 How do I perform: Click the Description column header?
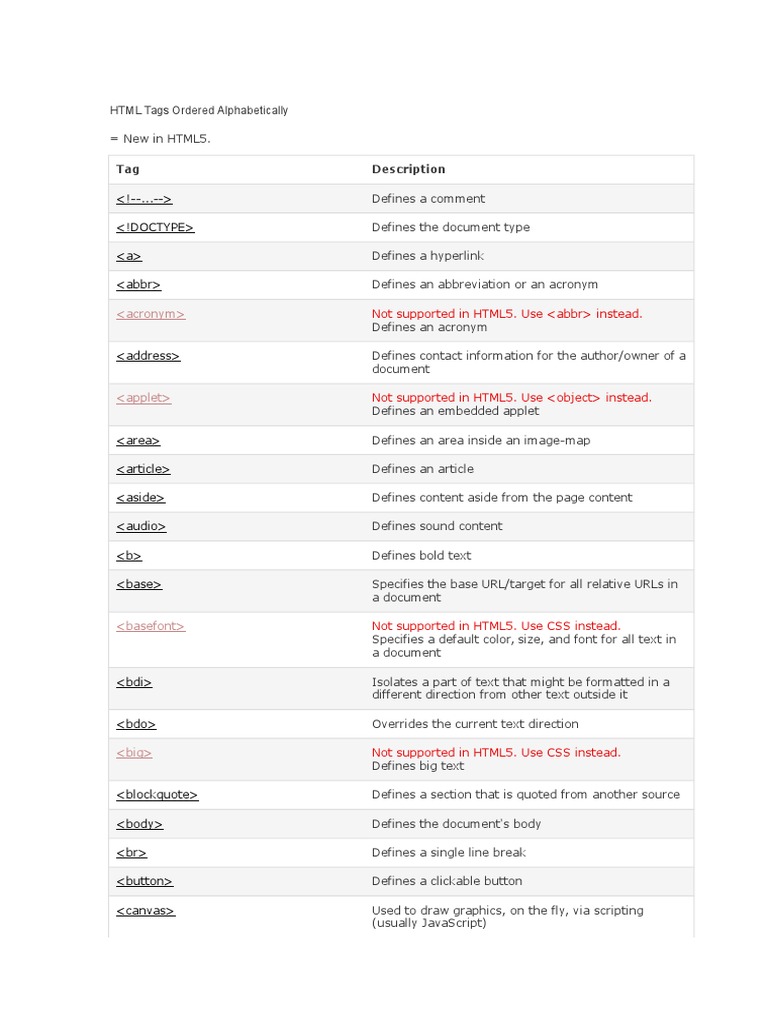[408, 169]
